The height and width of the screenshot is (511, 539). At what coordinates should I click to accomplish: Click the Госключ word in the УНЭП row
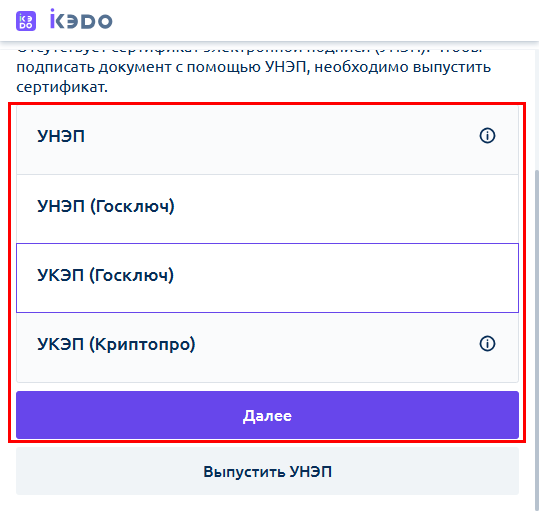pyautogui.click(x=132, y=207)
